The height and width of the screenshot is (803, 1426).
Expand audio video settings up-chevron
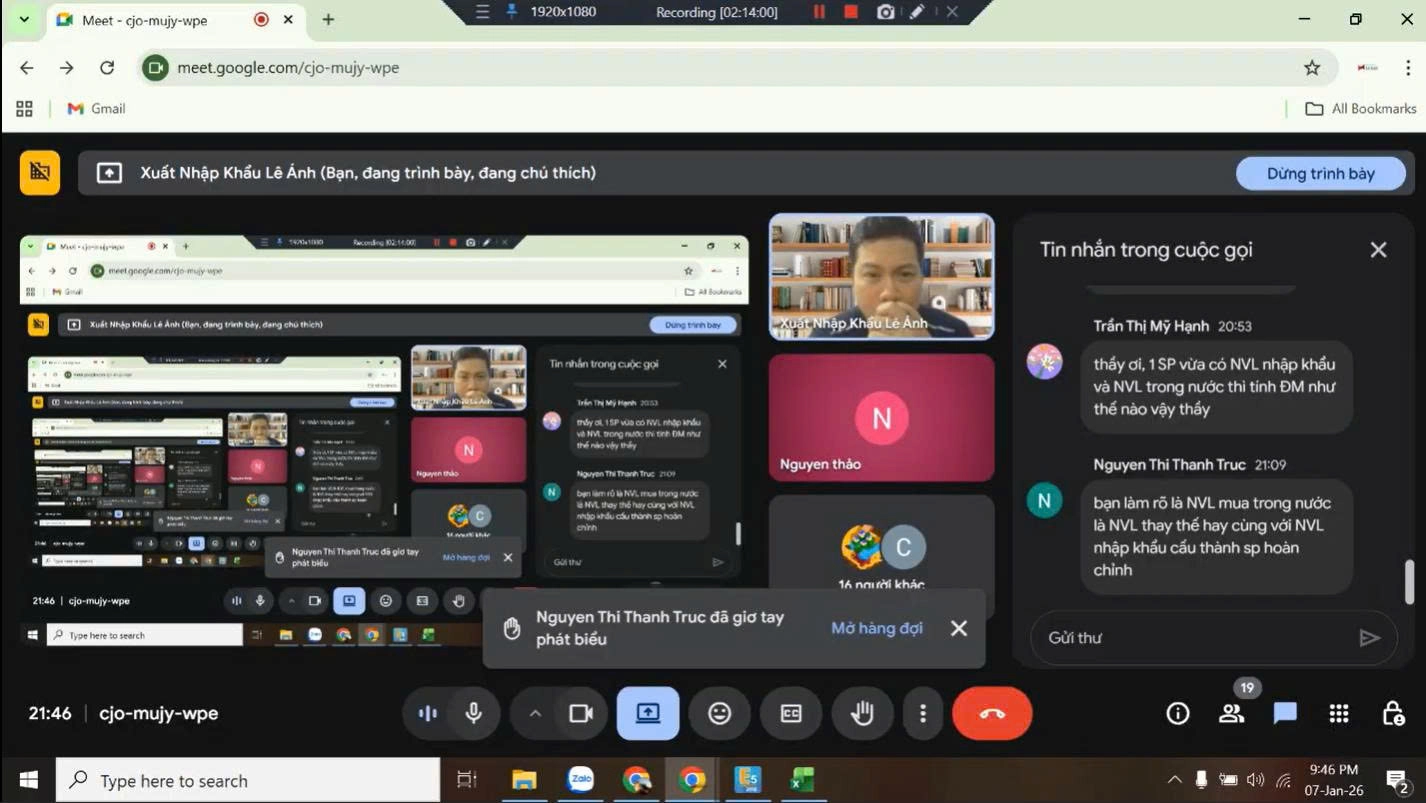click(x=535, y=713)
